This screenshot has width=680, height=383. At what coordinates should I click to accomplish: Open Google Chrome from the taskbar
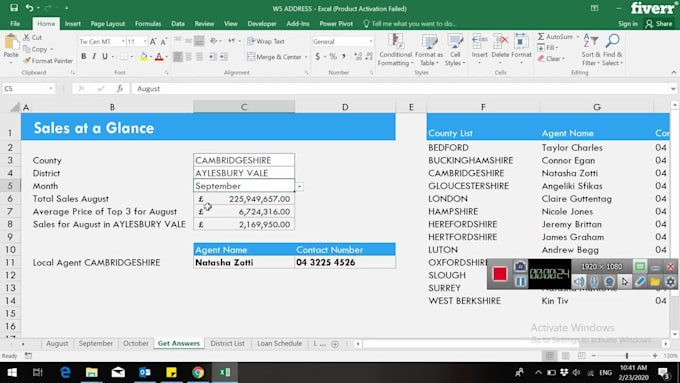198,372
